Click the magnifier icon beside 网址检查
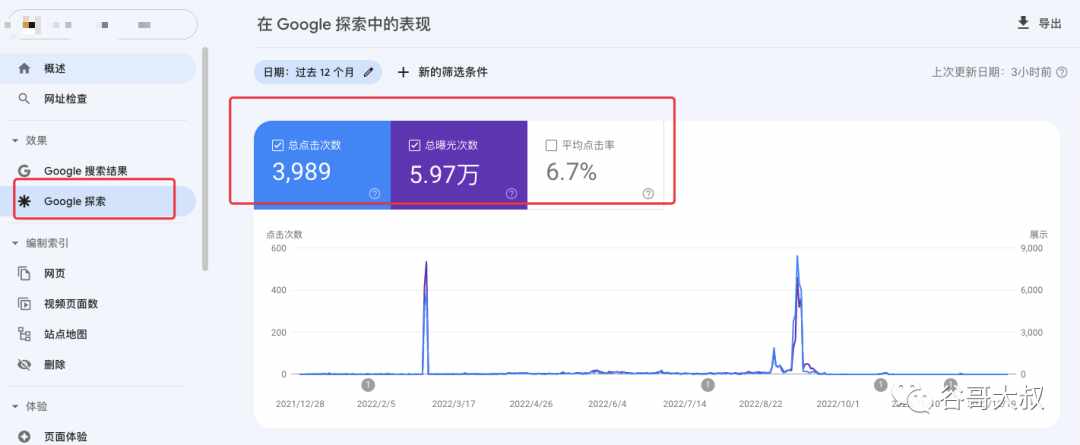 (24, 99)
